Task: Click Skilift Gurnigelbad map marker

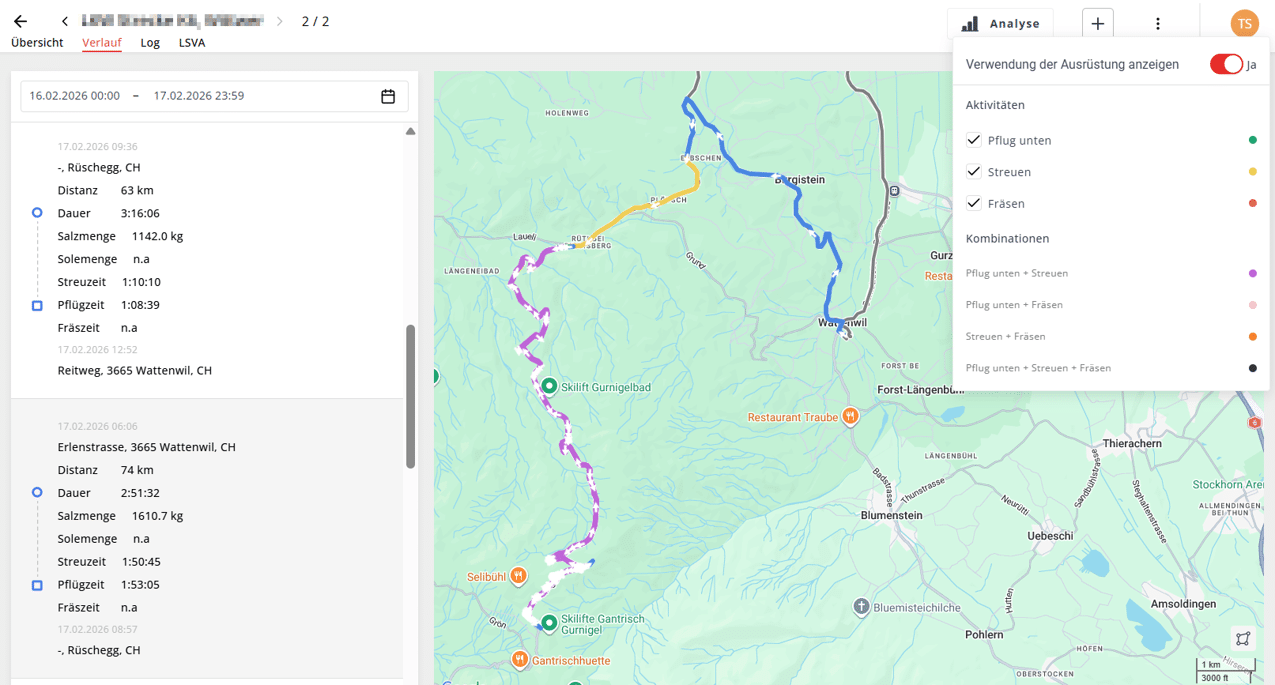Action: [548, 386]
